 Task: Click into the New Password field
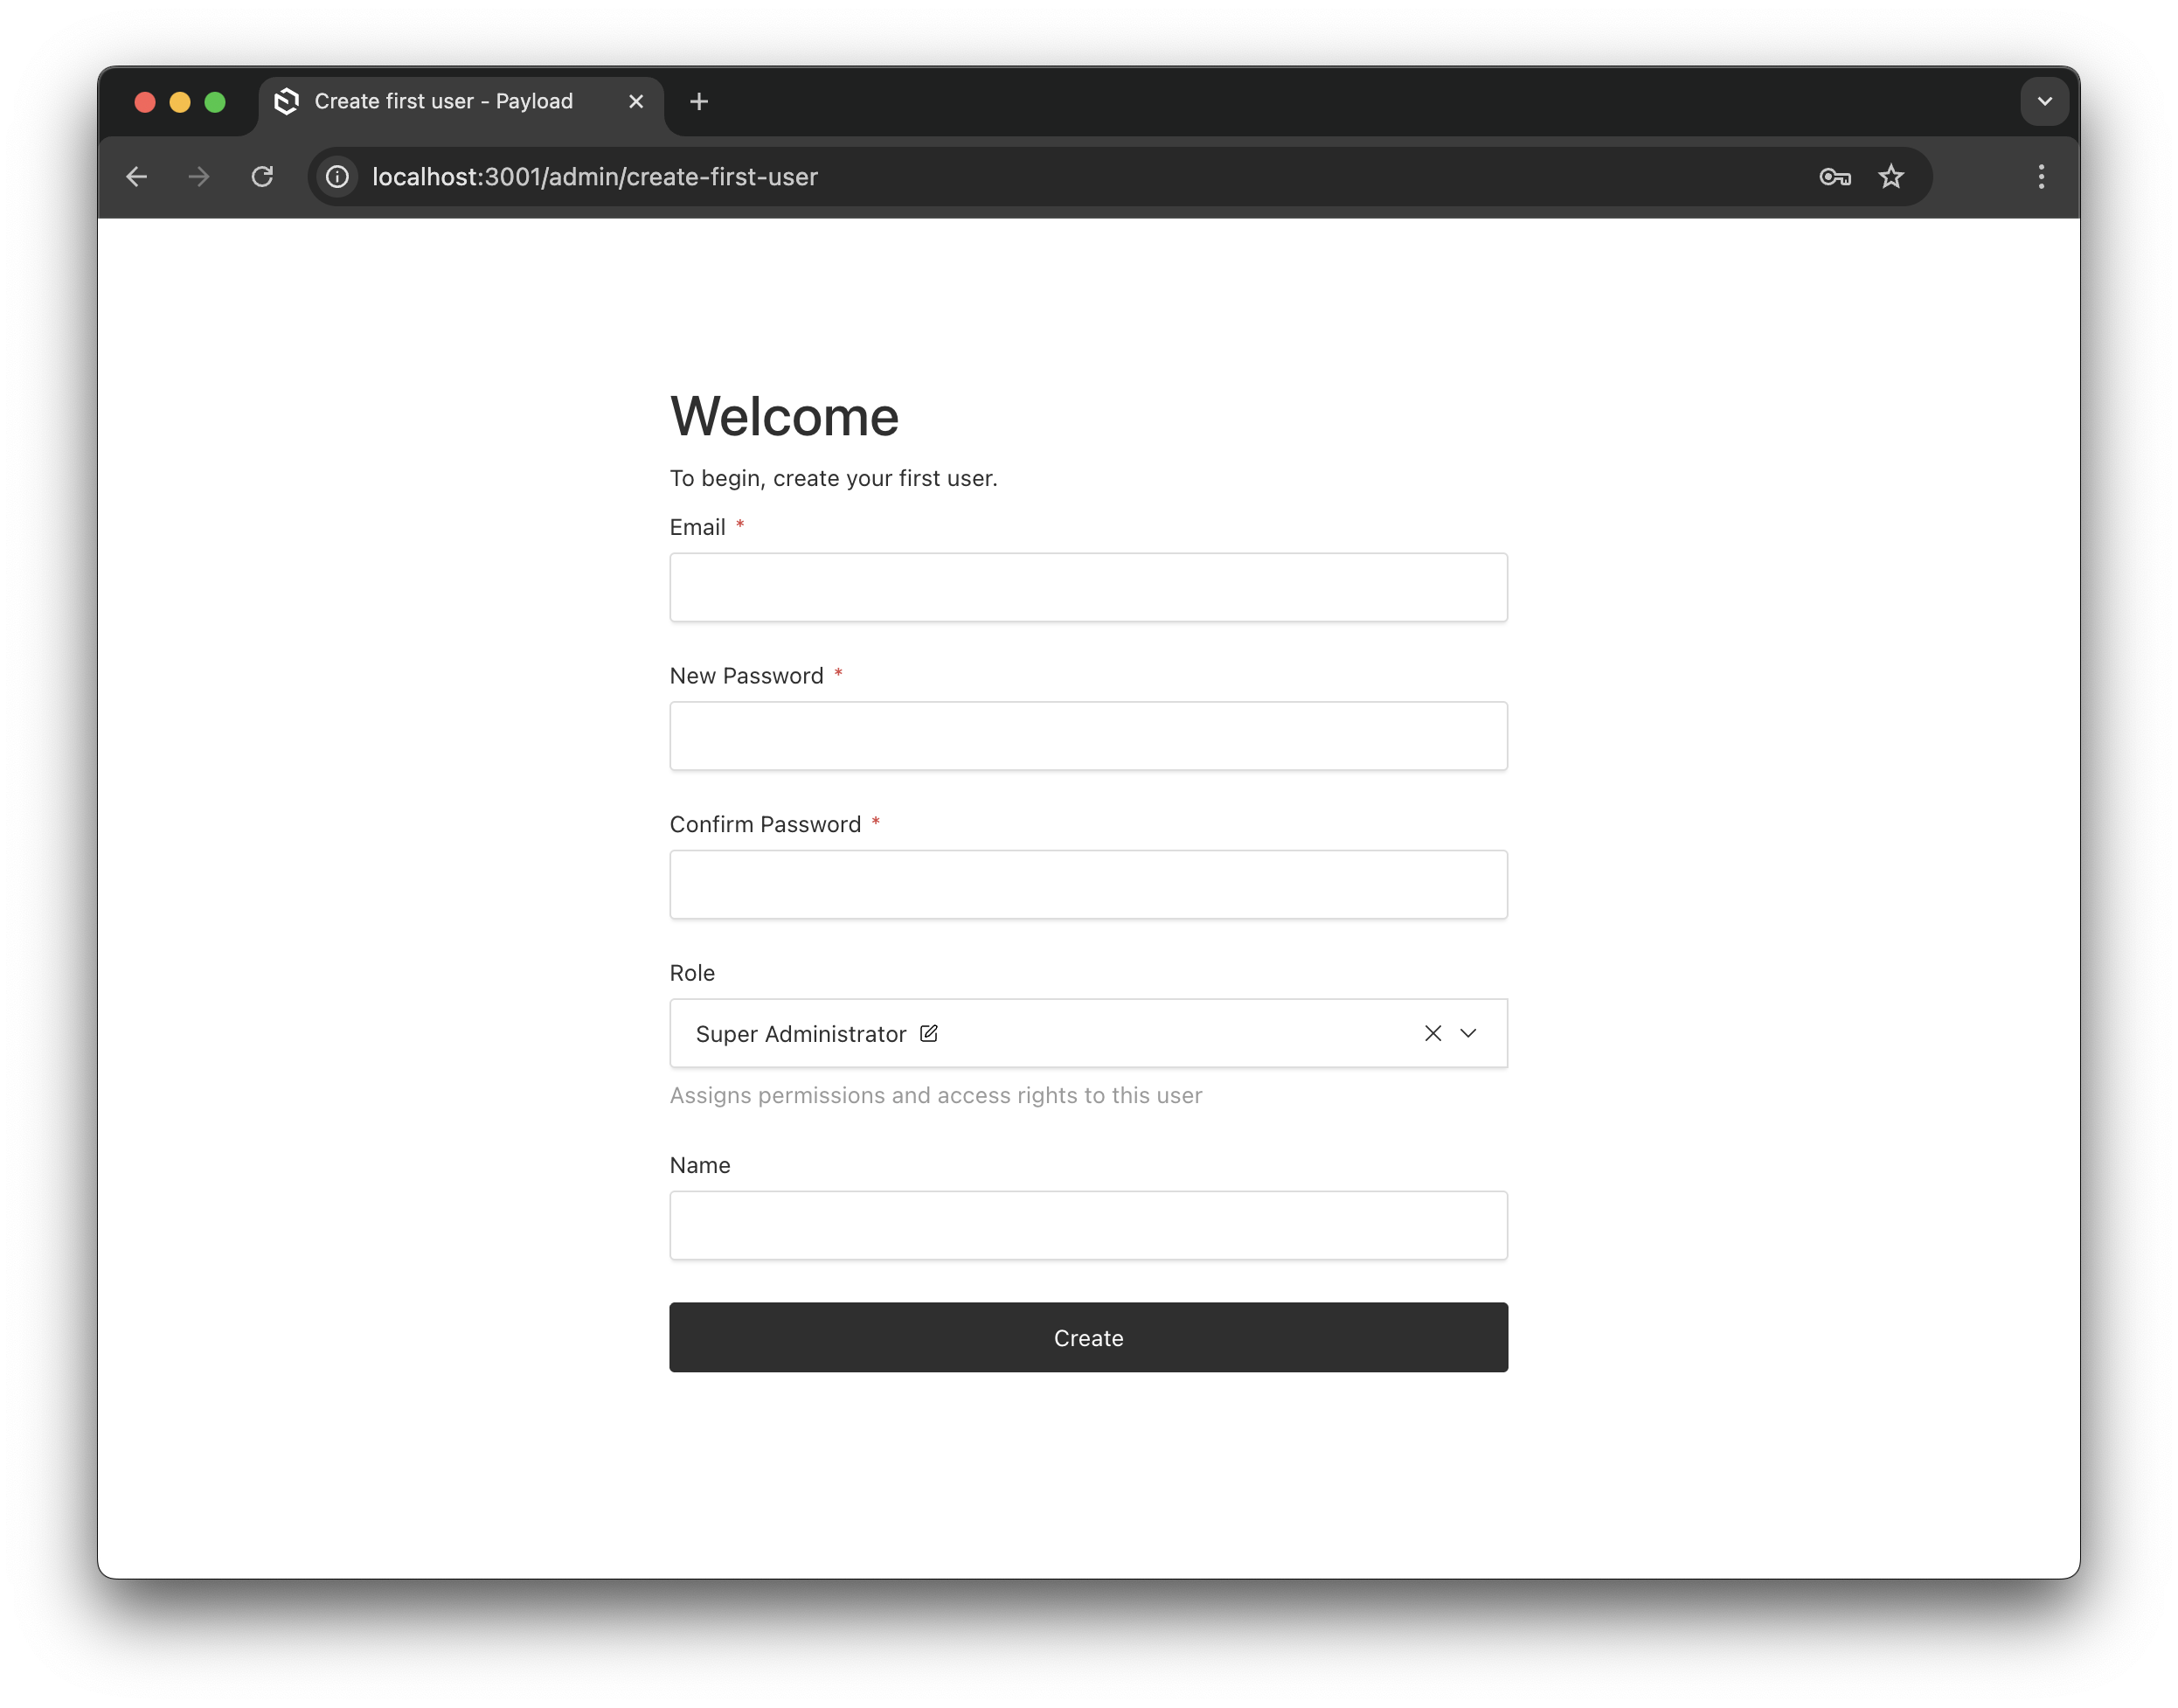tap(1088, 736)
